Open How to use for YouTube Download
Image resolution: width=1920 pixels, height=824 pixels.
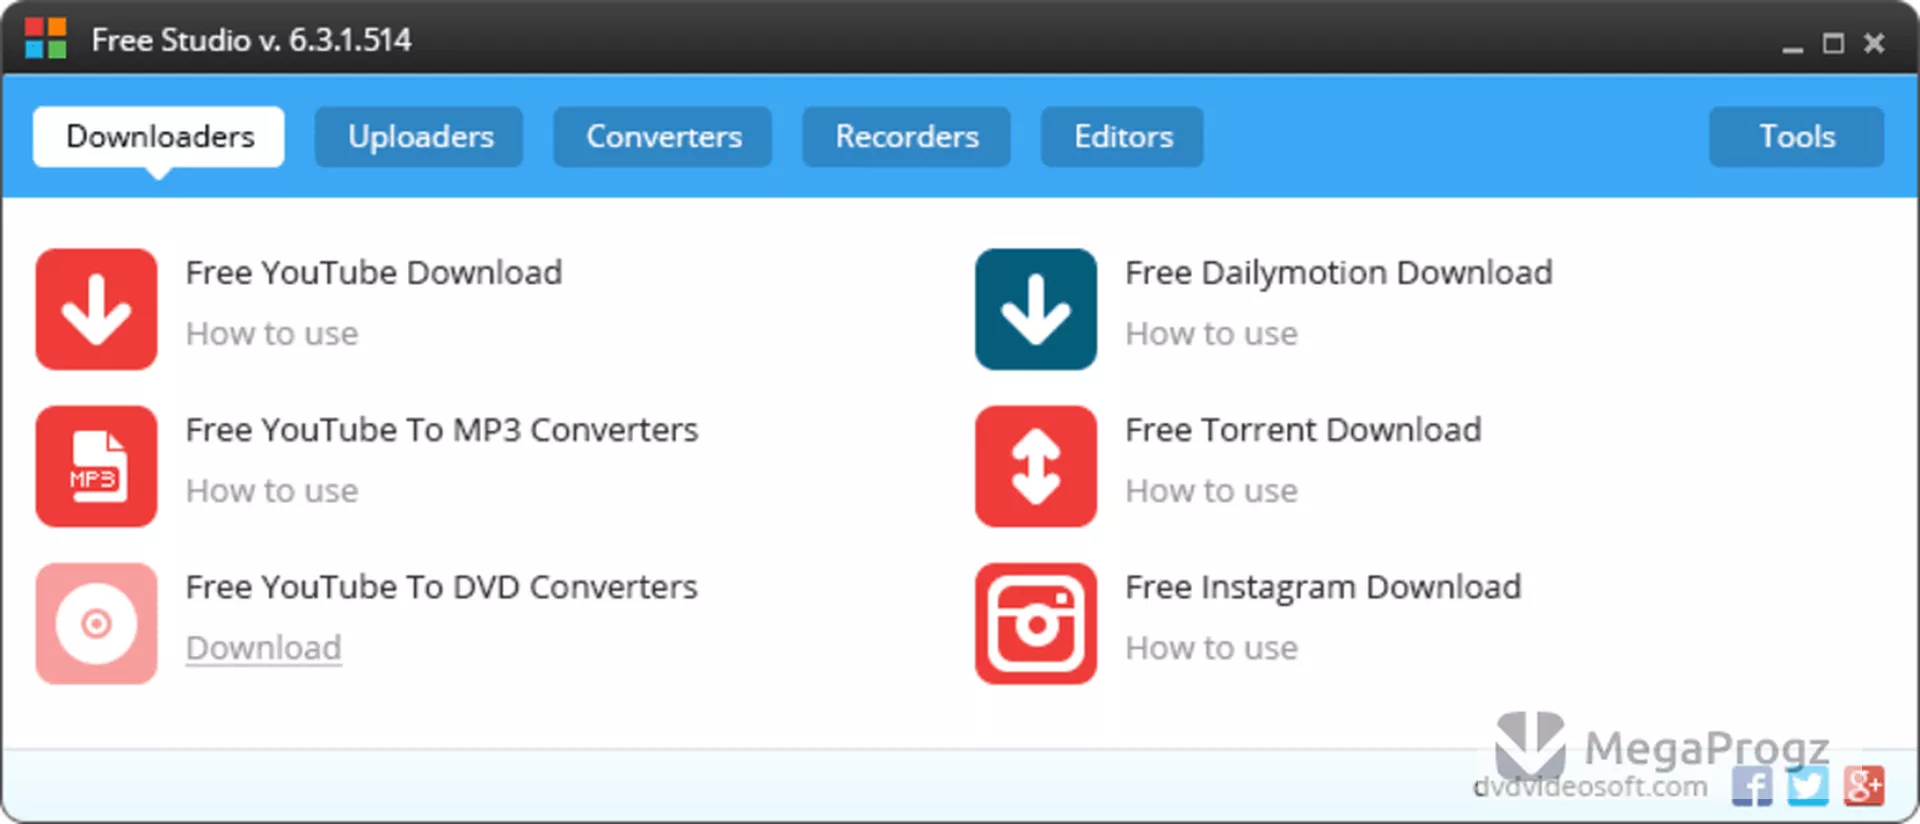(272, 334)
